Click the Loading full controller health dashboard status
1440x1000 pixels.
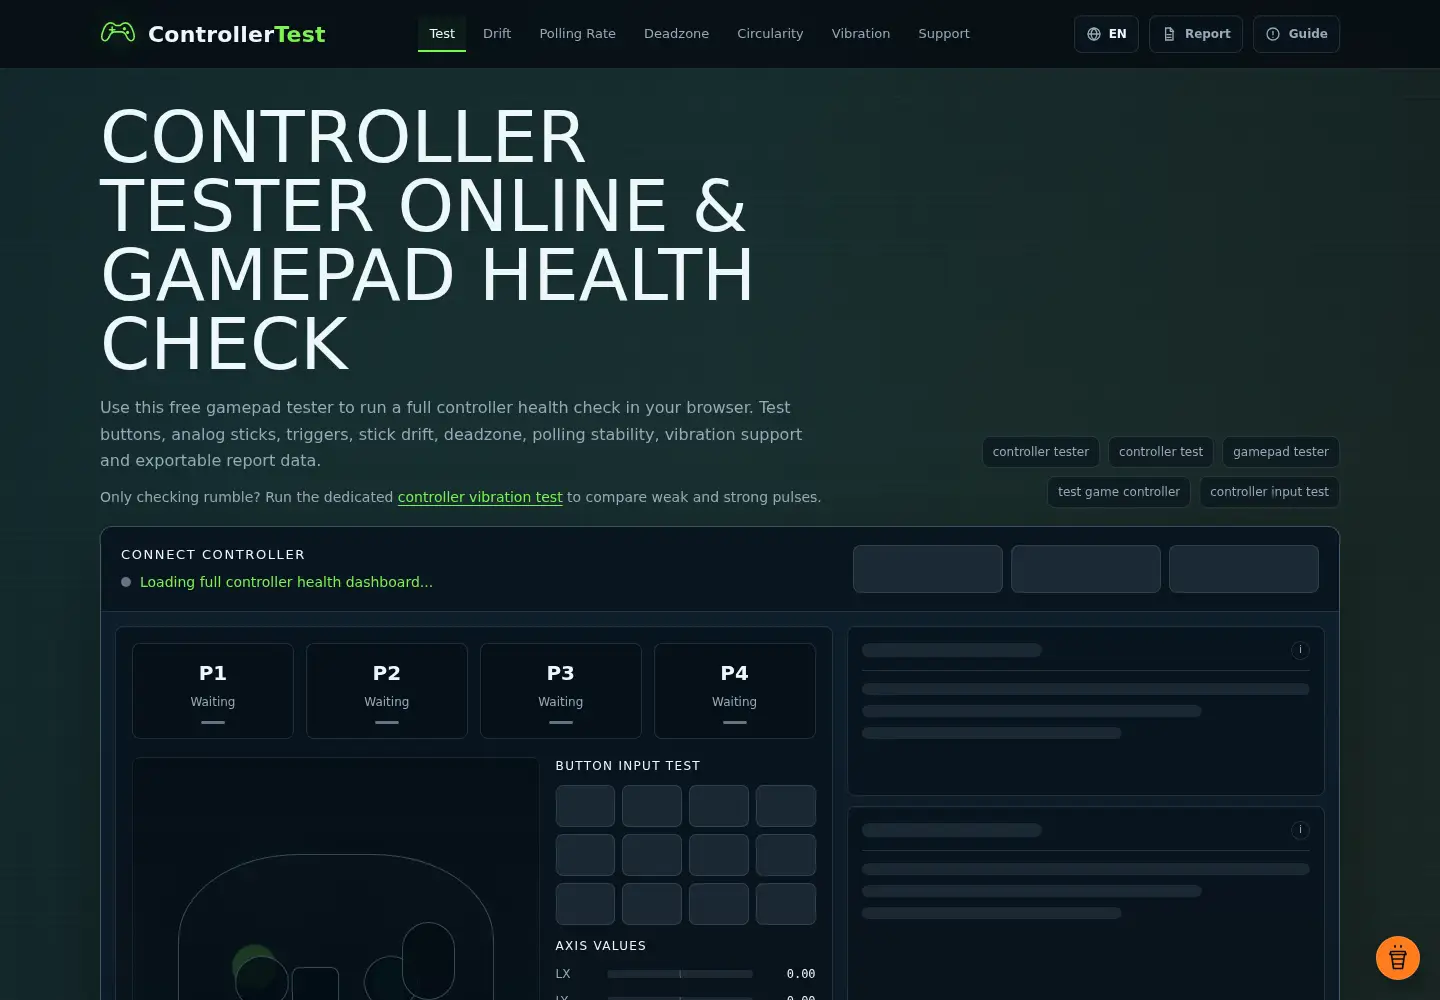pos(286,582)
